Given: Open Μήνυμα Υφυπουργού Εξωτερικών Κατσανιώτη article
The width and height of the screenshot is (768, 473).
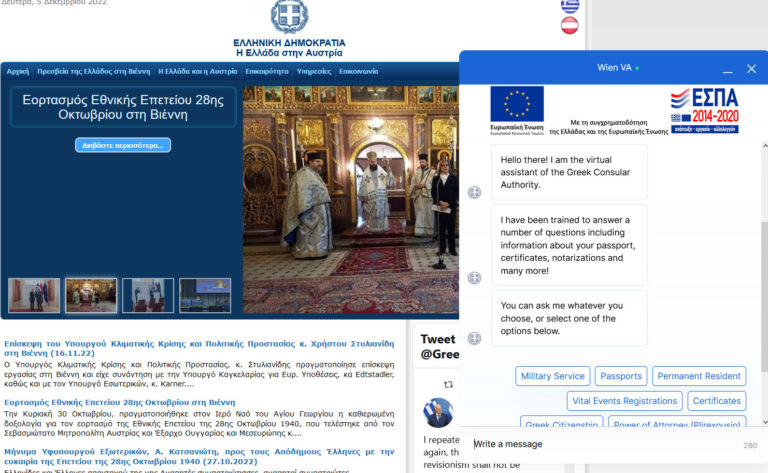Looking at the screenshot, I should [x=199, y=456].
